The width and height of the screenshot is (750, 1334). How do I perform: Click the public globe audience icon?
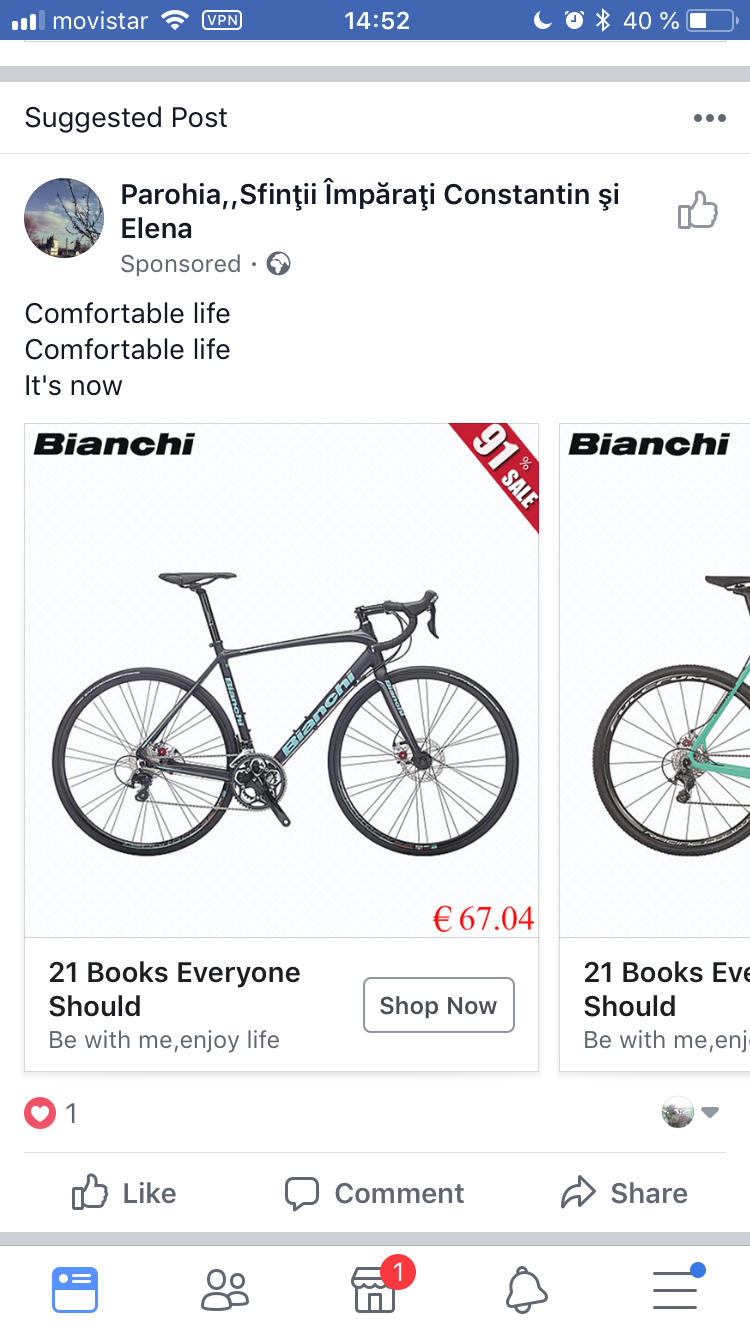pos(279,264)
